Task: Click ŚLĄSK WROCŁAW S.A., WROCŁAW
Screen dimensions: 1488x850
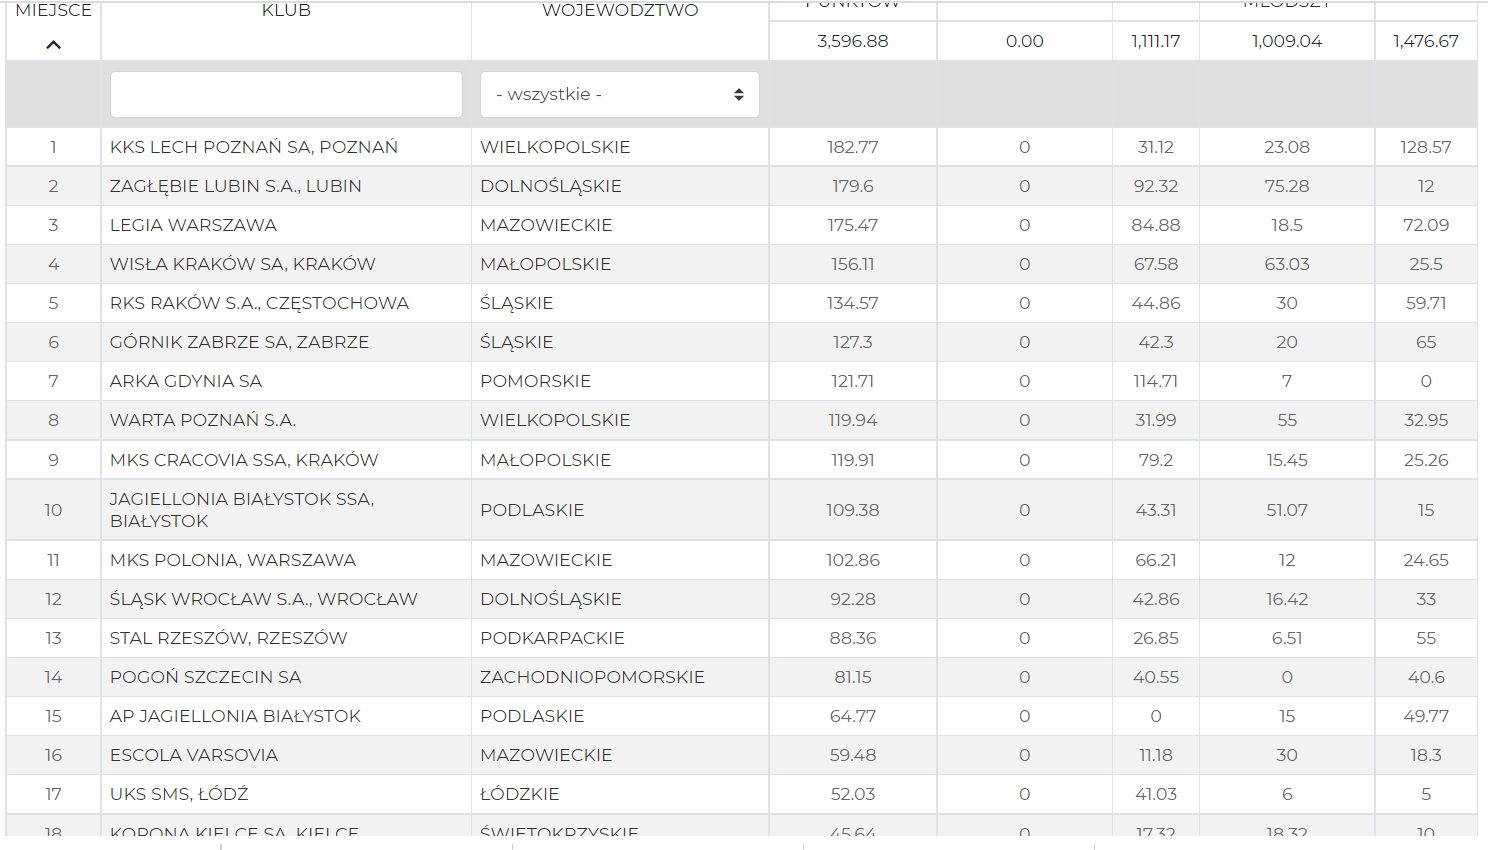Action: pyautogui.click(x=264, y=599)
